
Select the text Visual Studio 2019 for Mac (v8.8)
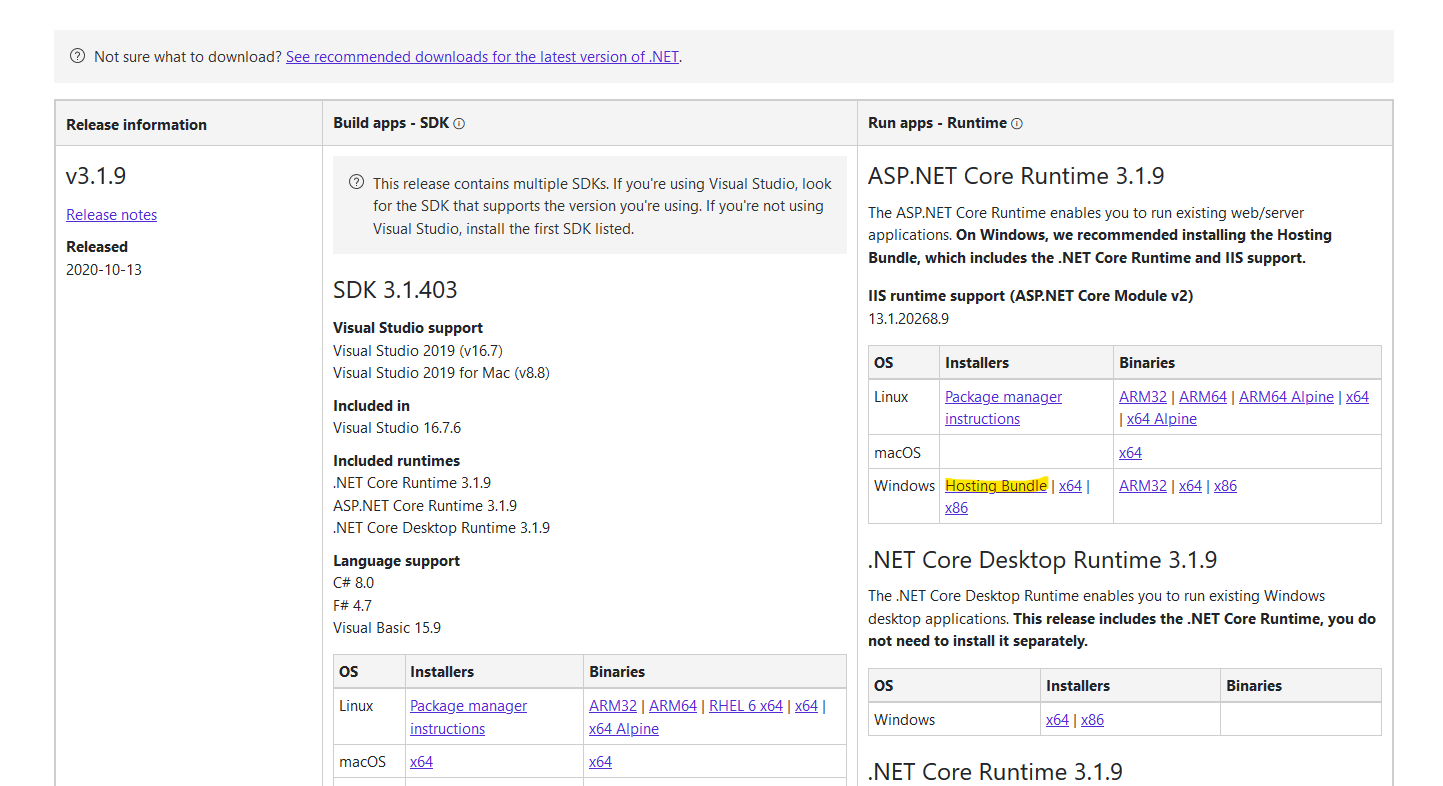441,373
